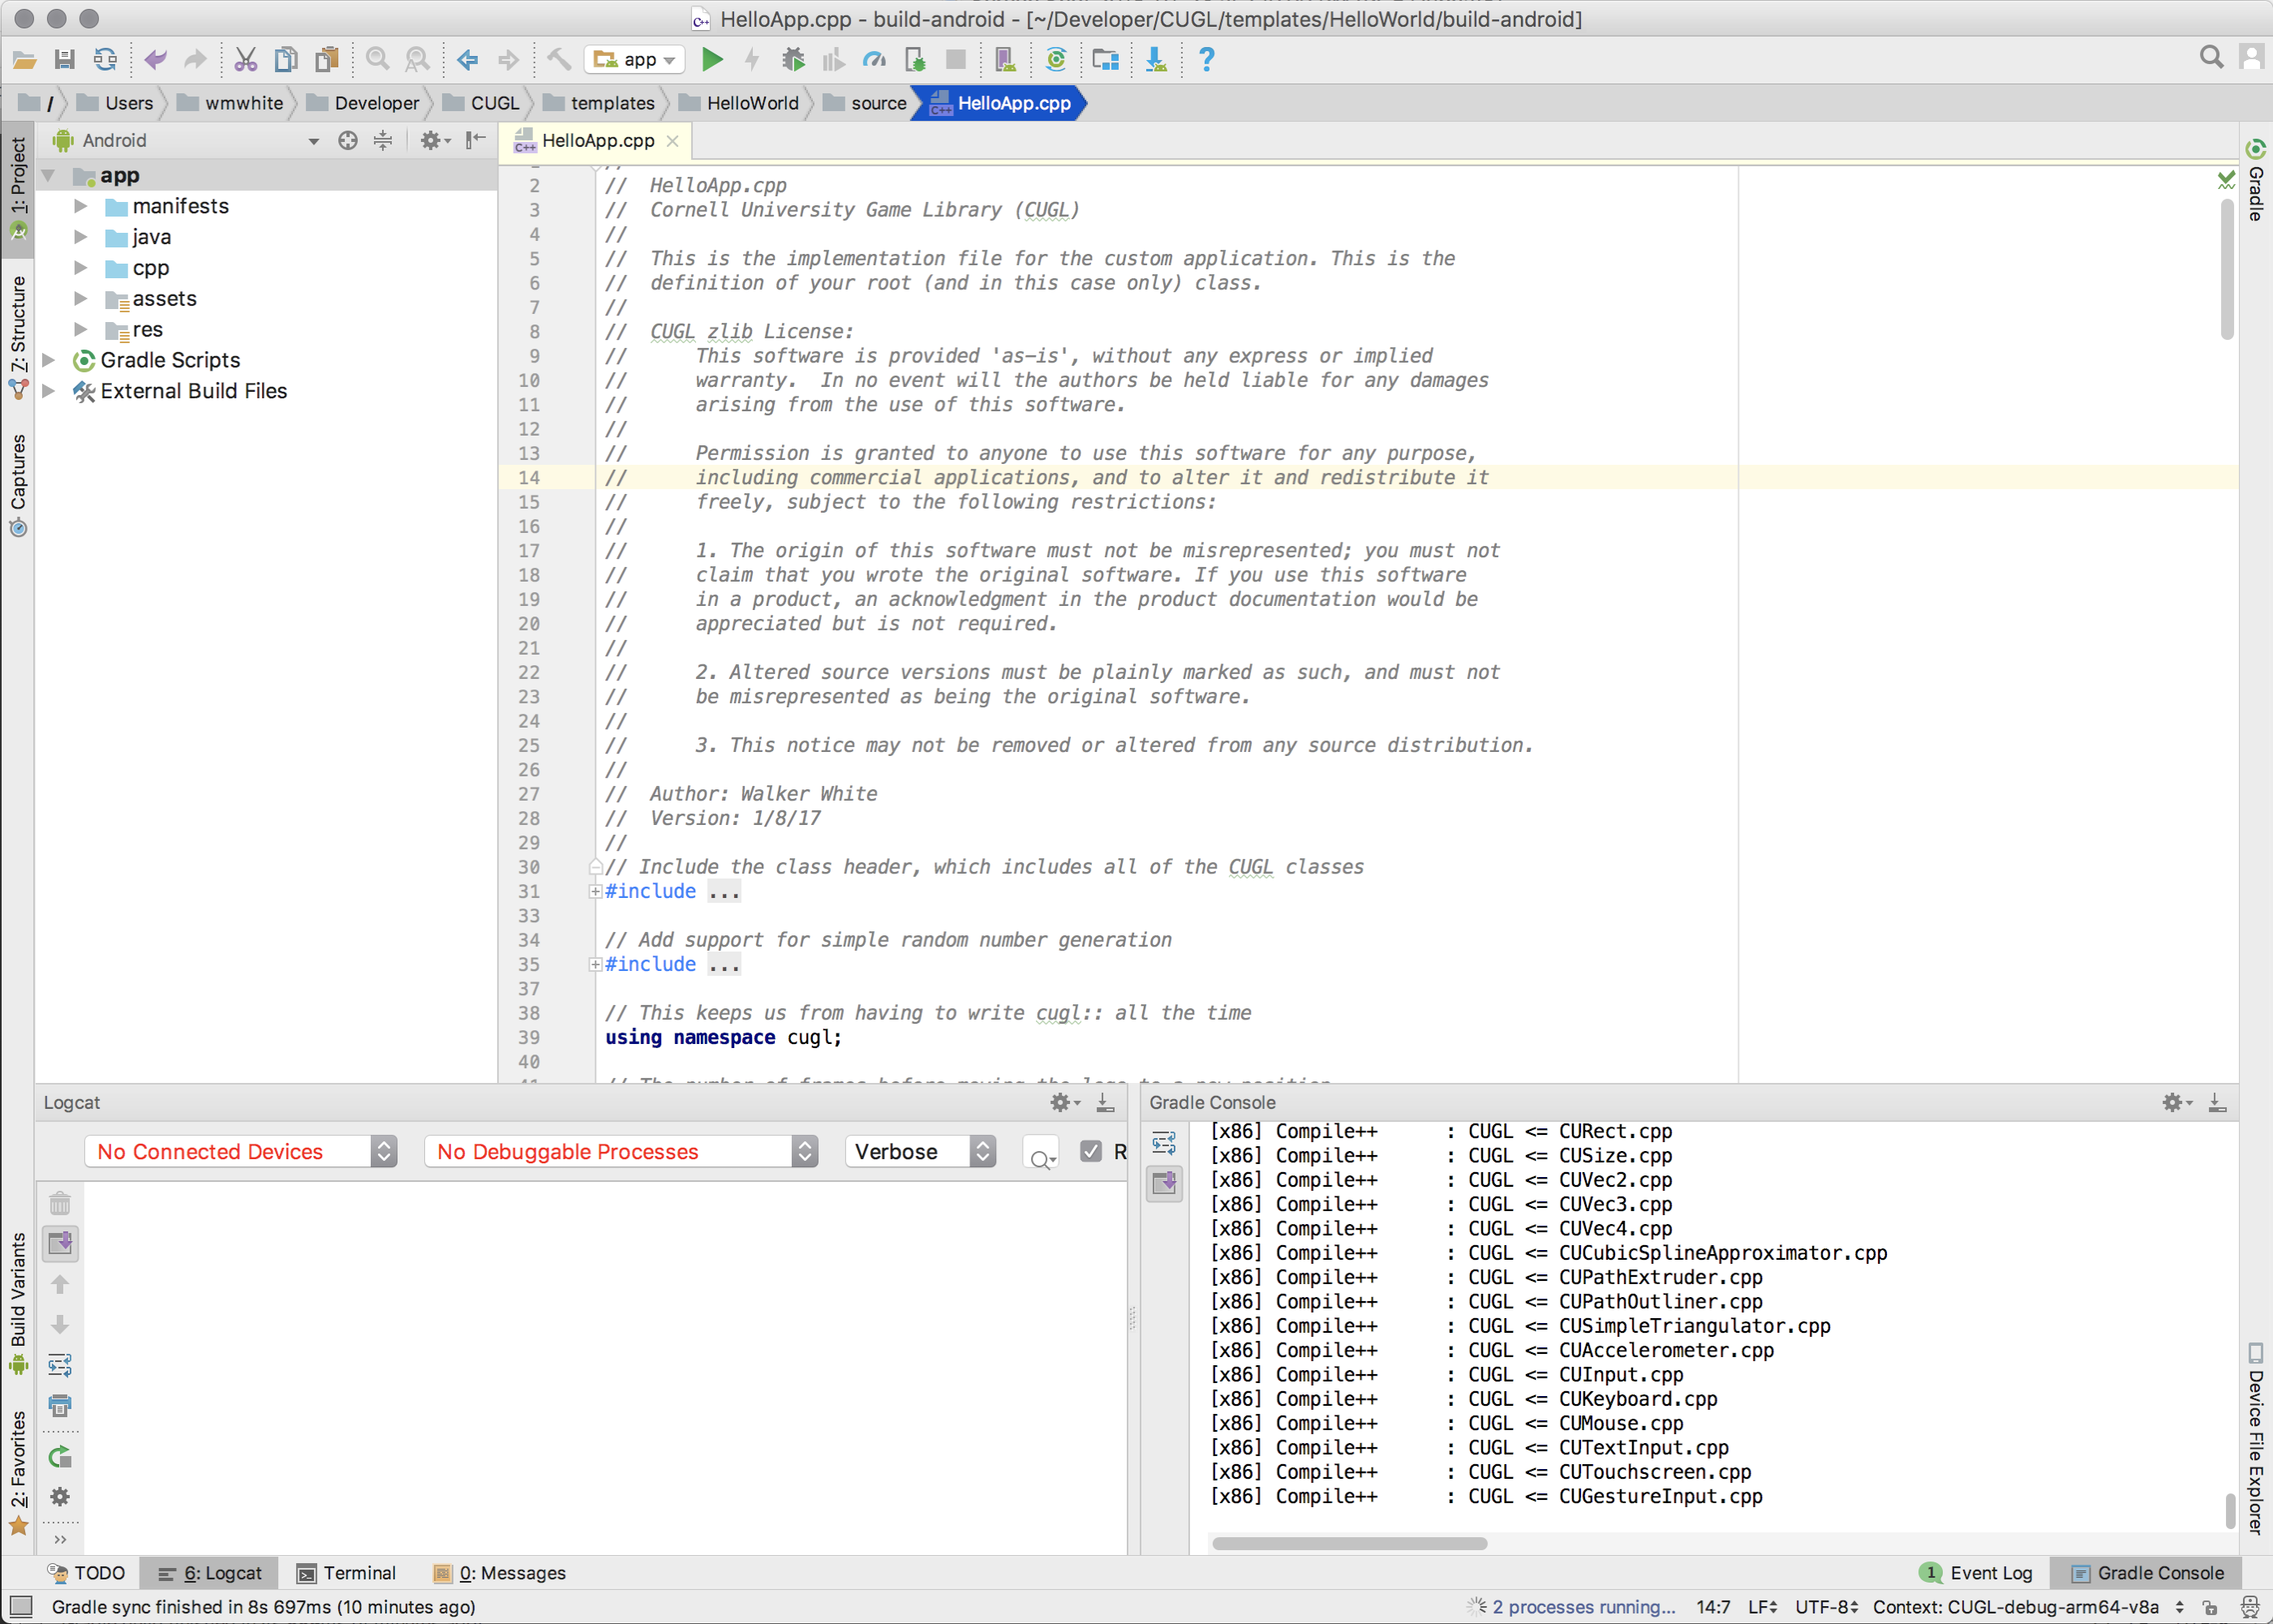
Task: Click the Restart logcat icon
Action: click(x=60, y=1457)
